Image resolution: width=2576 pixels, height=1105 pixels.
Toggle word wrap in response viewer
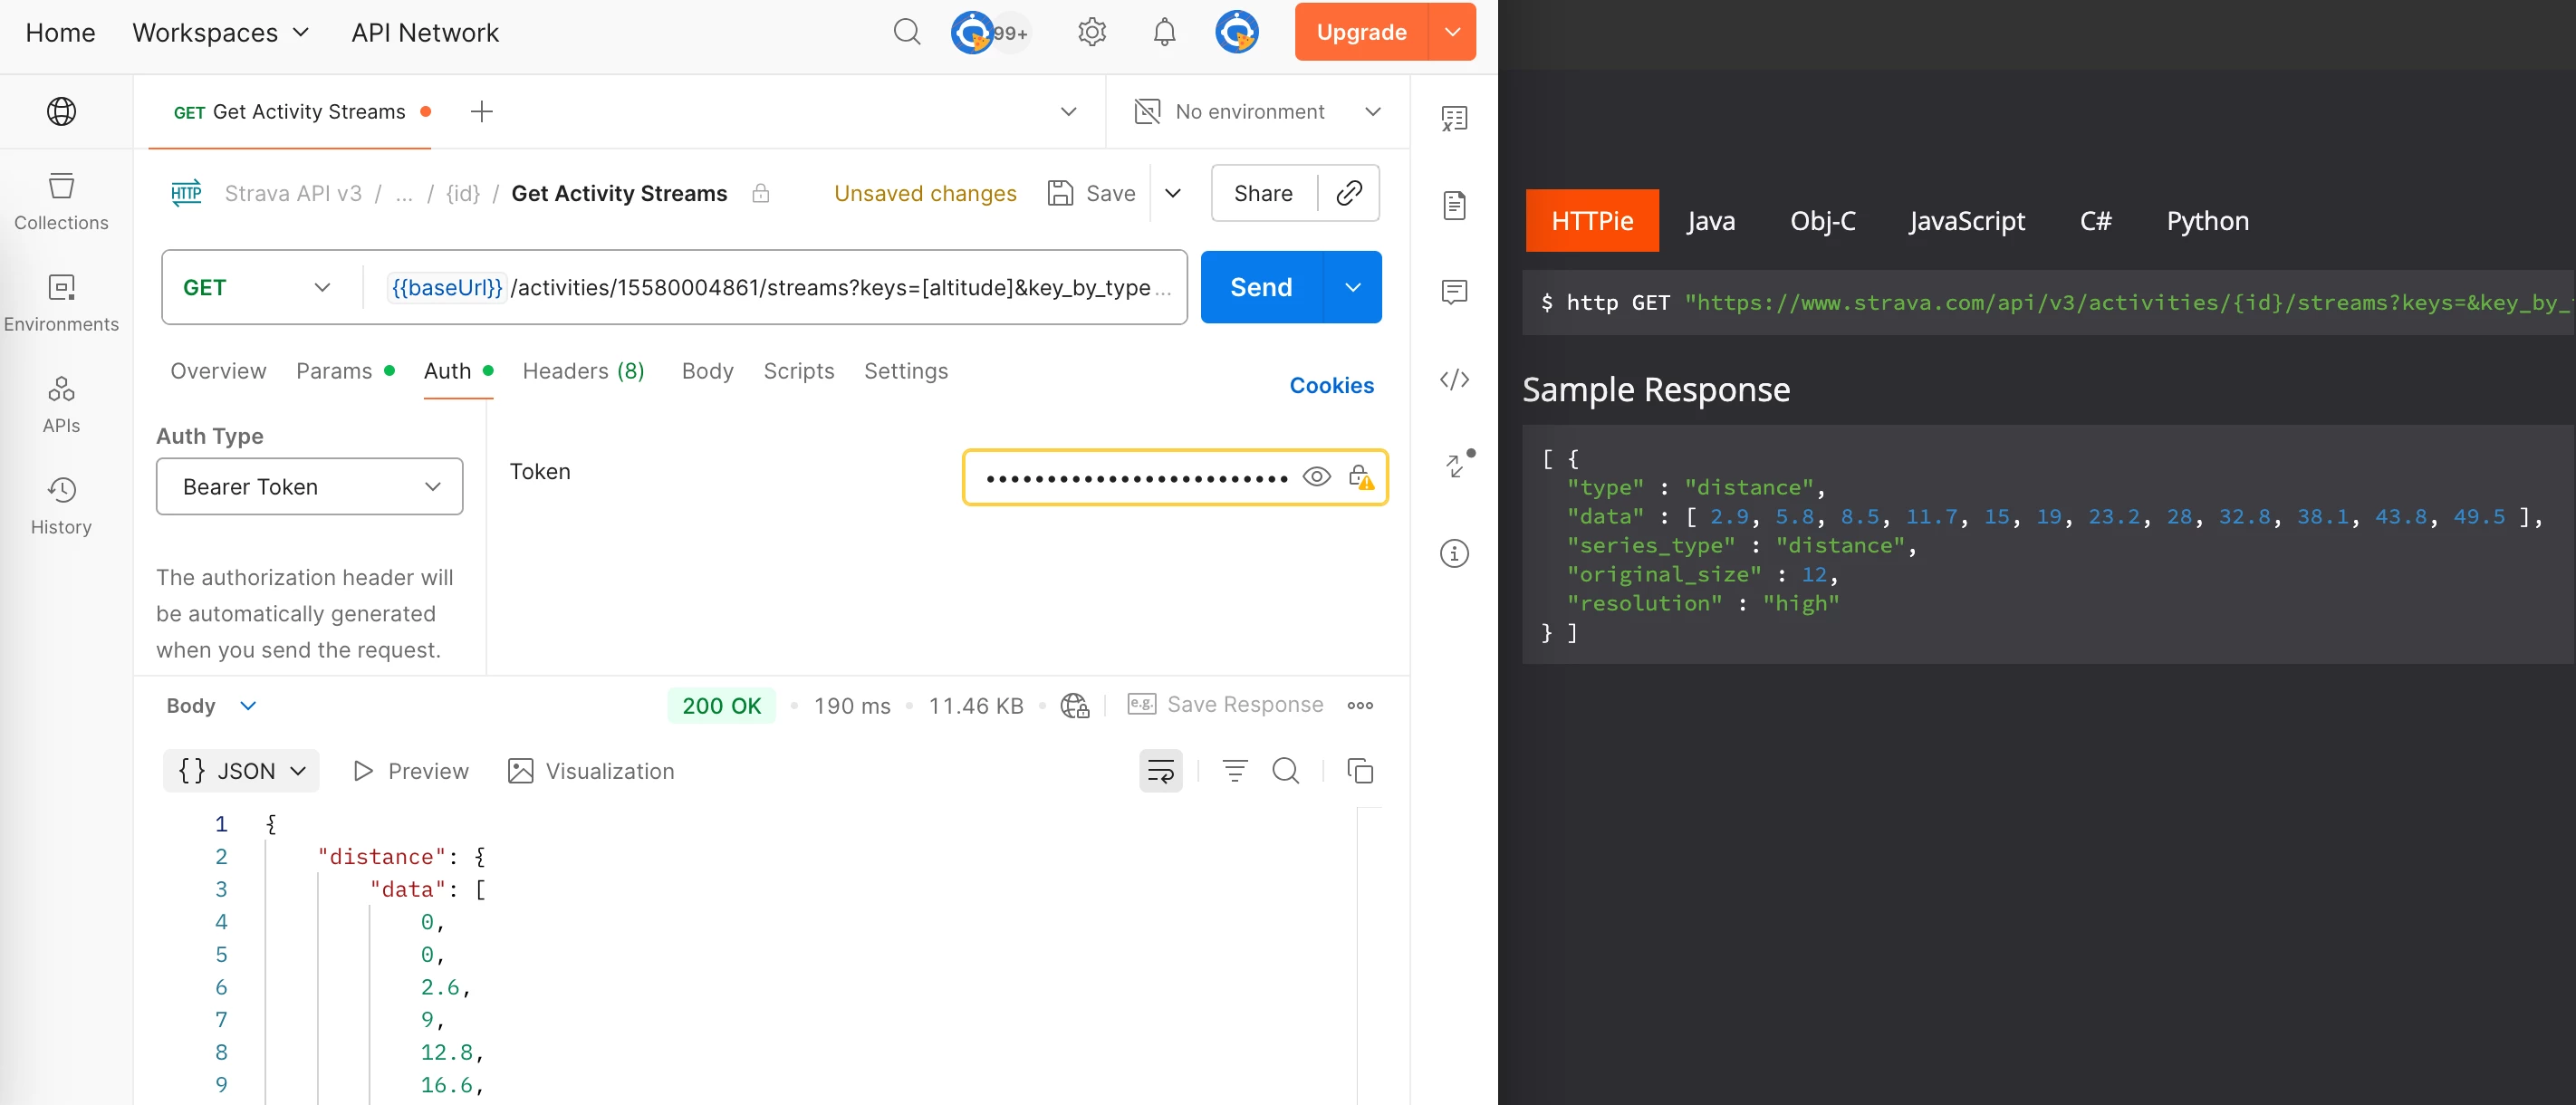click(x=1160, y=770)
